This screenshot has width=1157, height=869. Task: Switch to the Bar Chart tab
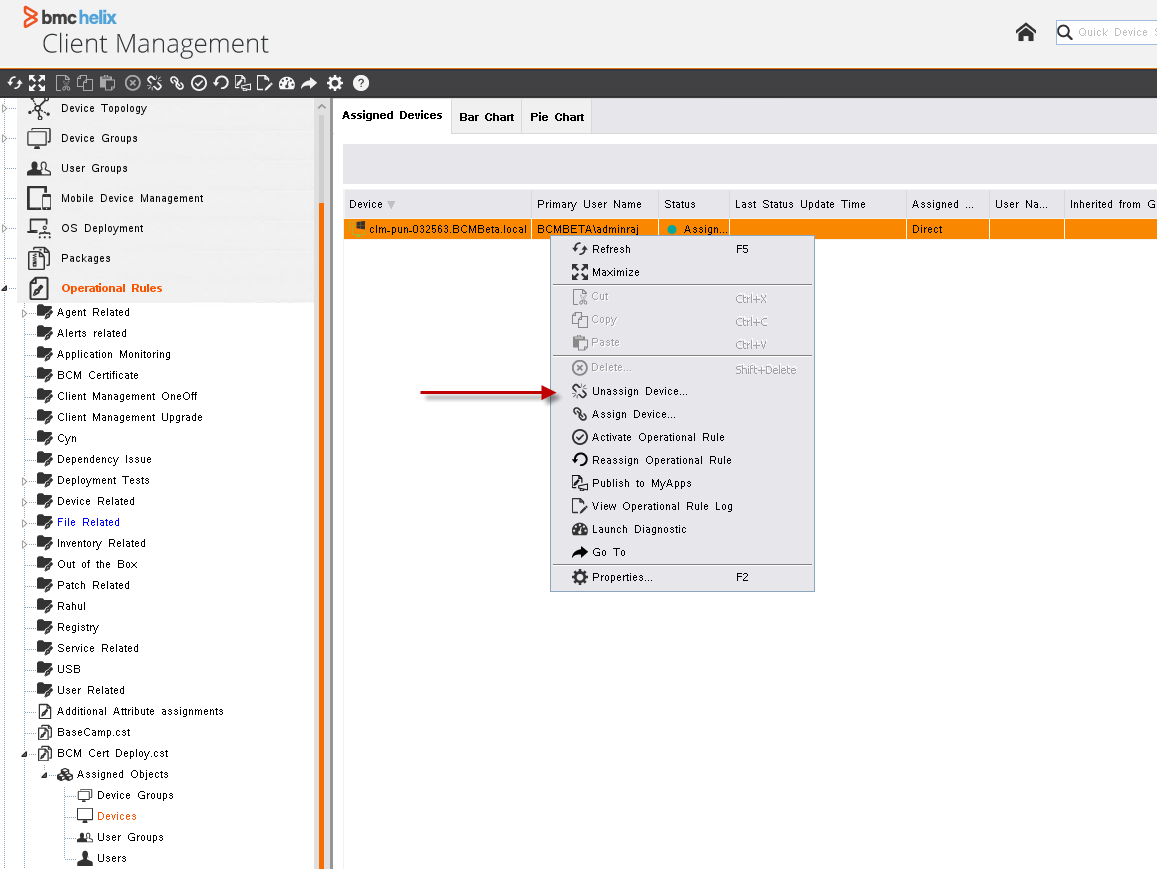[486, 117]
